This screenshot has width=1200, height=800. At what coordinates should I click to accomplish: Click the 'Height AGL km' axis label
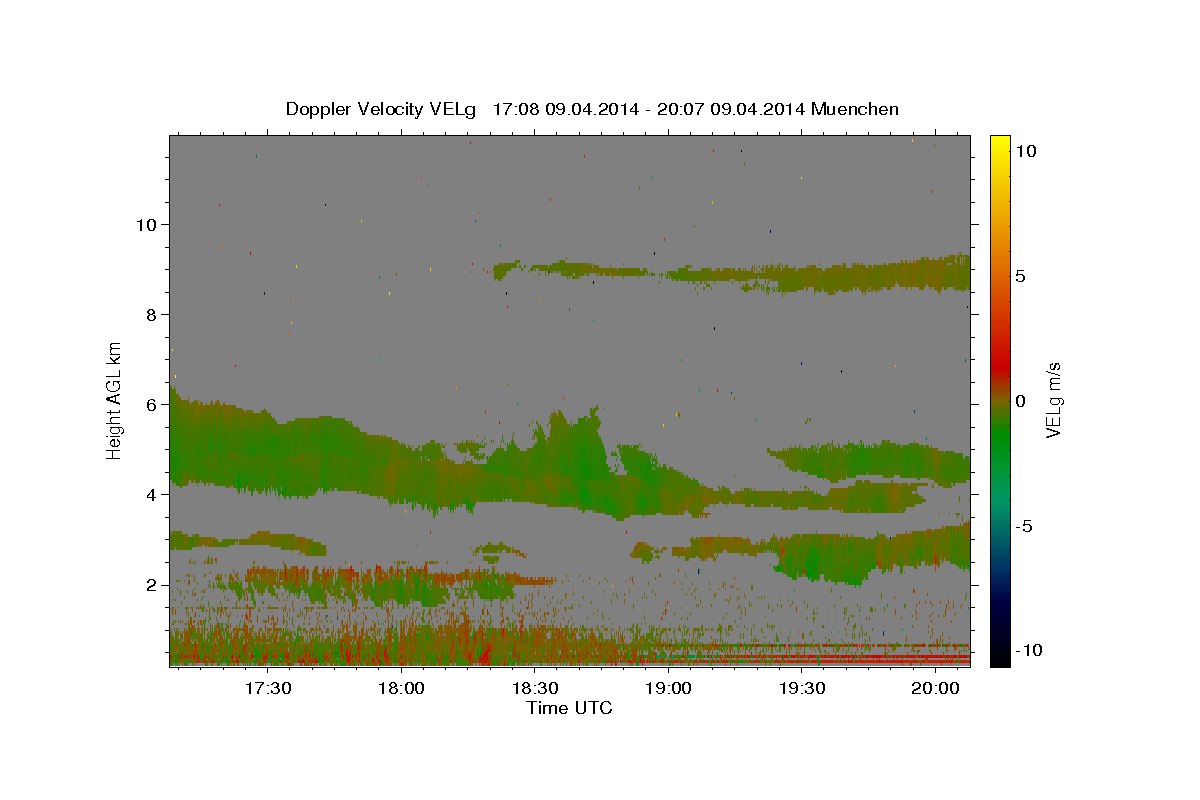[115, 400]
